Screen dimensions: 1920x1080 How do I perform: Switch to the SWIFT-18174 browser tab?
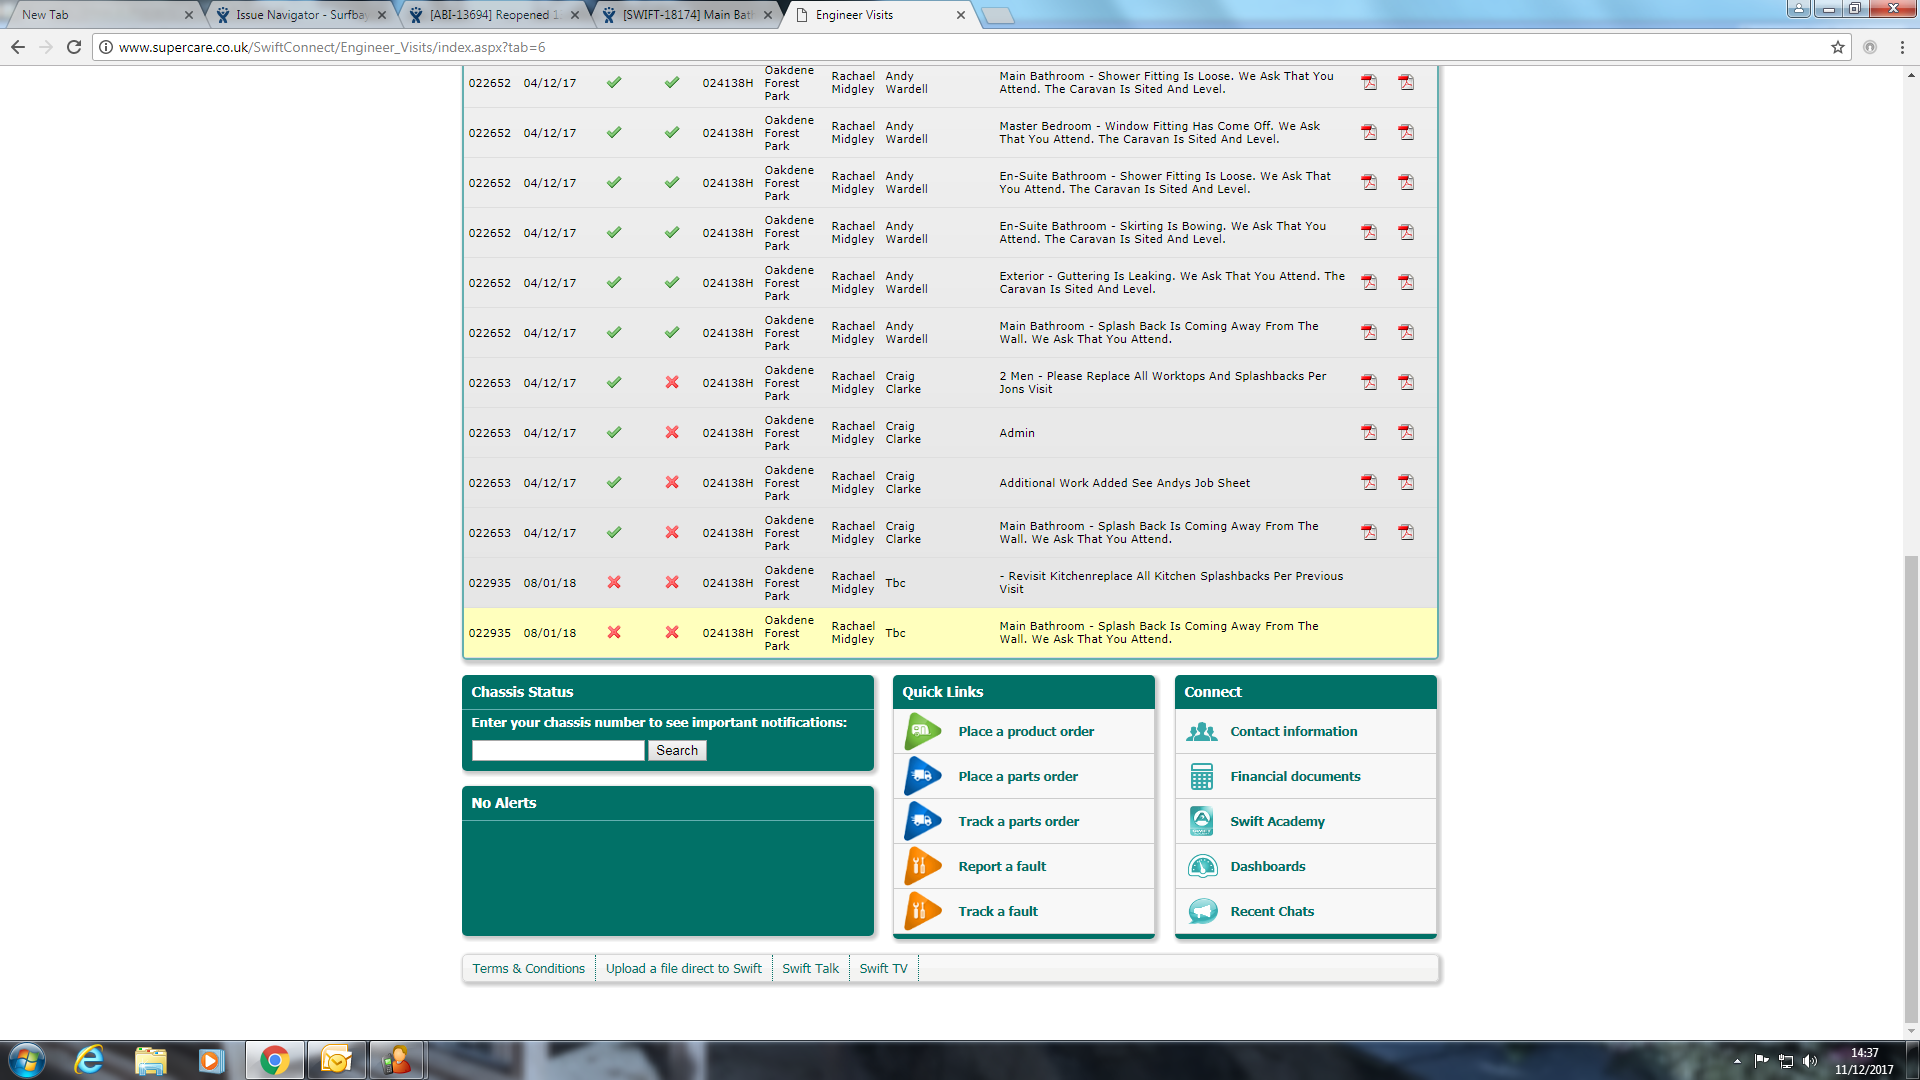coord(687,15)
